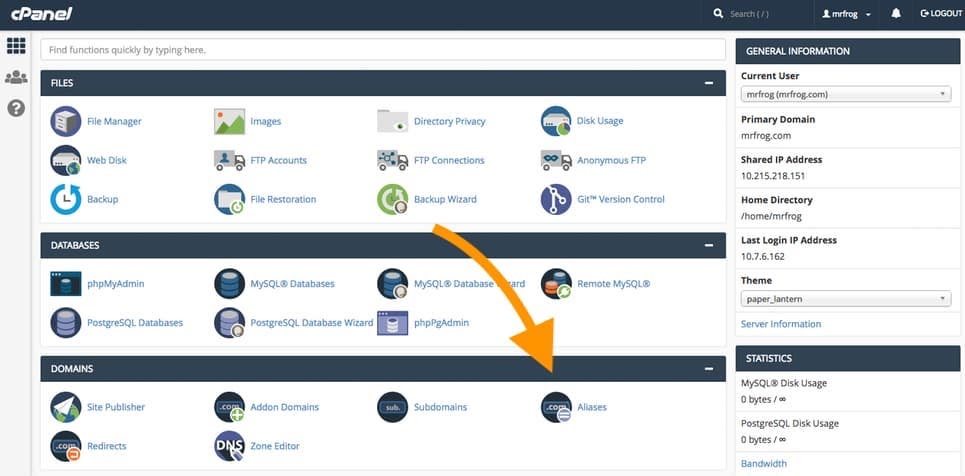Click the home directory /home/mrfrog

coord(772,216)
